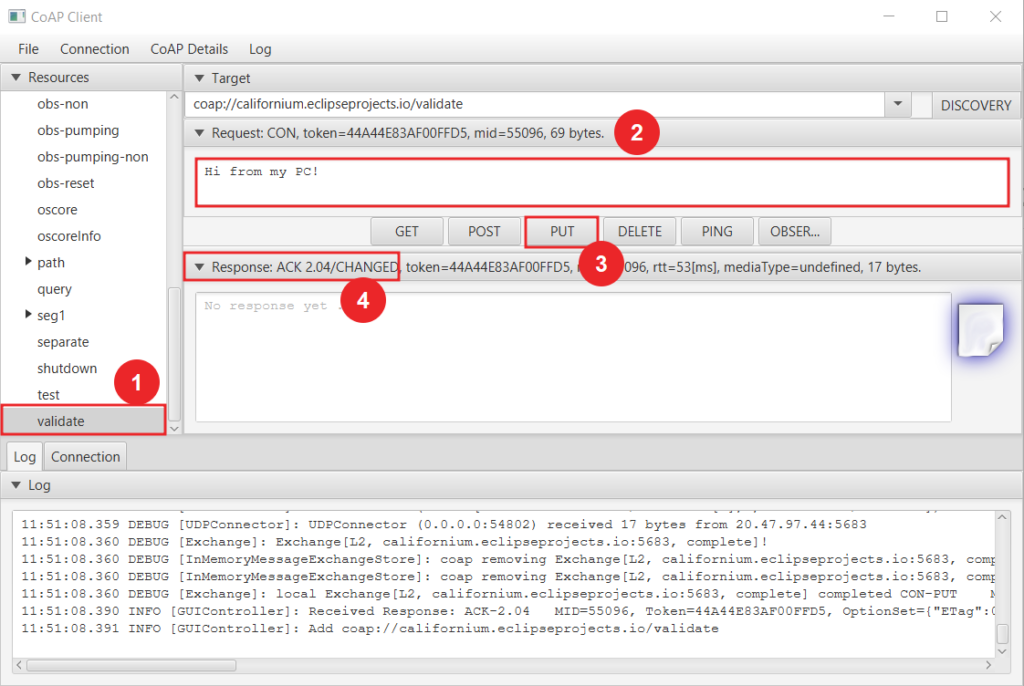Send a GET request
Screen dimensions: 1024x686
click(x=406, y=231)
